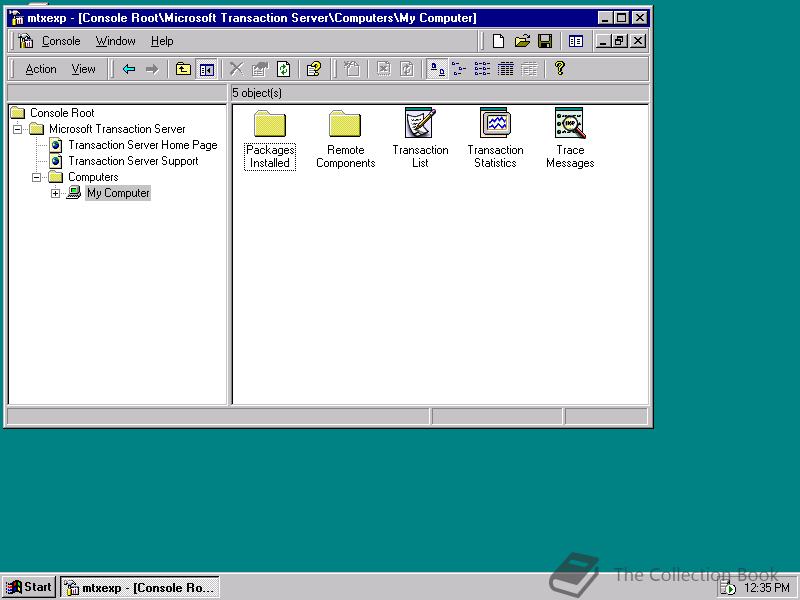This screenshot has width=800, height=600.
Task: Click the title bar application icon
Action: coord(17,18)
